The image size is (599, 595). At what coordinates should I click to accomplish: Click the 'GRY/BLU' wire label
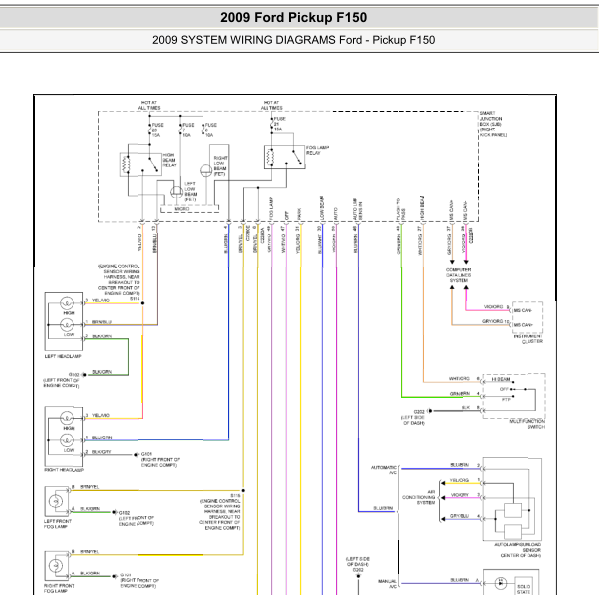coord(459,516)
